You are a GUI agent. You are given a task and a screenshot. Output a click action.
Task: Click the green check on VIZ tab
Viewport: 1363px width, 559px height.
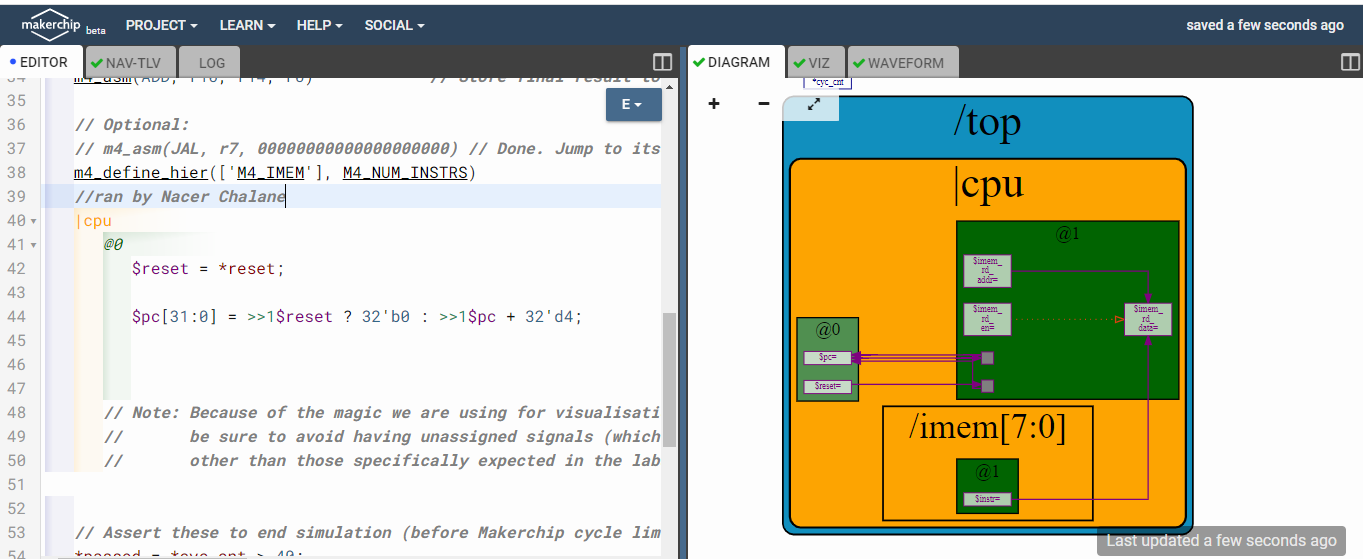tap(799, 63)
